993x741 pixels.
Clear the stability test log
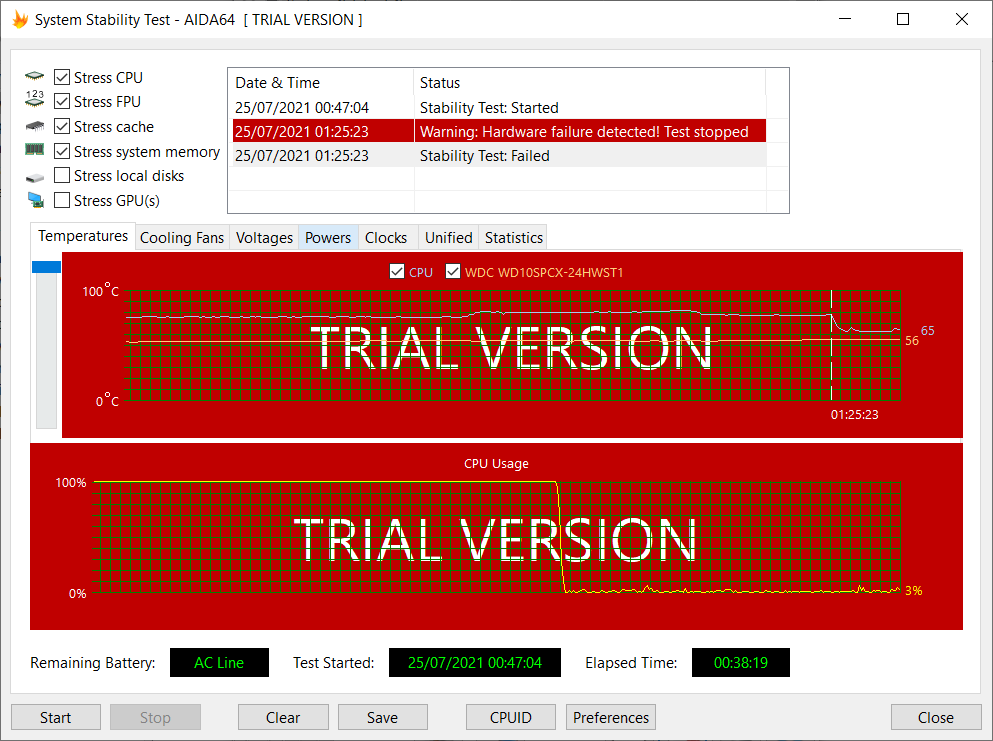(x=283, y=717)
